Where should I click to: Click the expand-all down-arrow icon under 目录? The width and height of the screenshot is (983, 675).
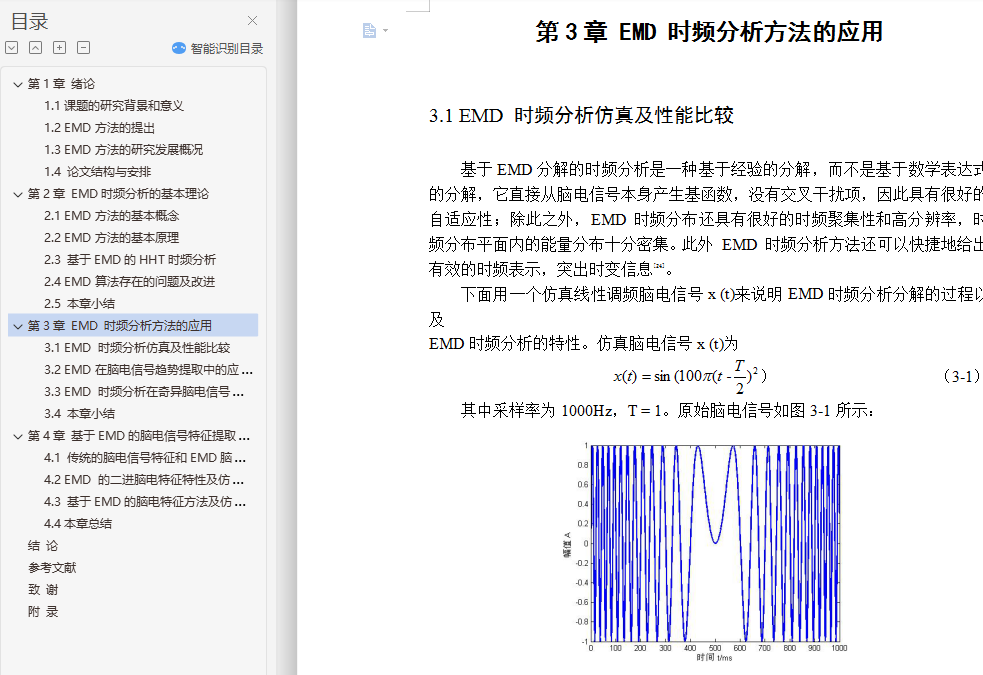pos(11,48)
